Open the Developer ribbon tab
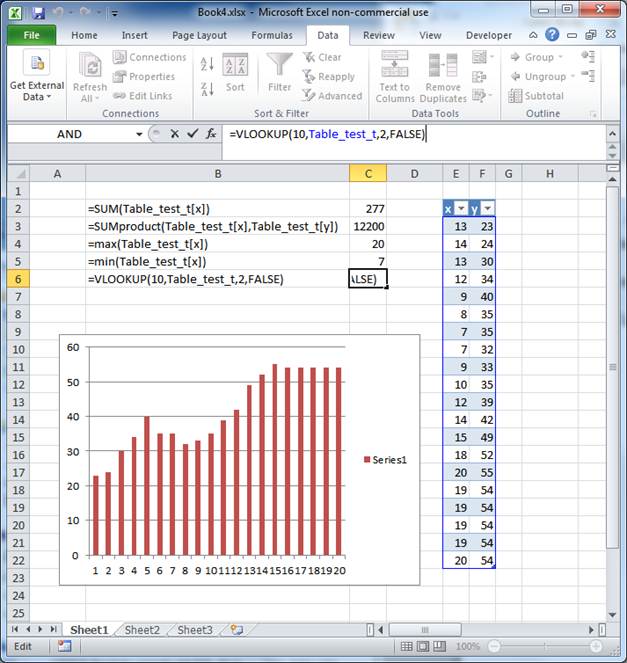This screenshot has width=627, height=663. click(489, 35)
